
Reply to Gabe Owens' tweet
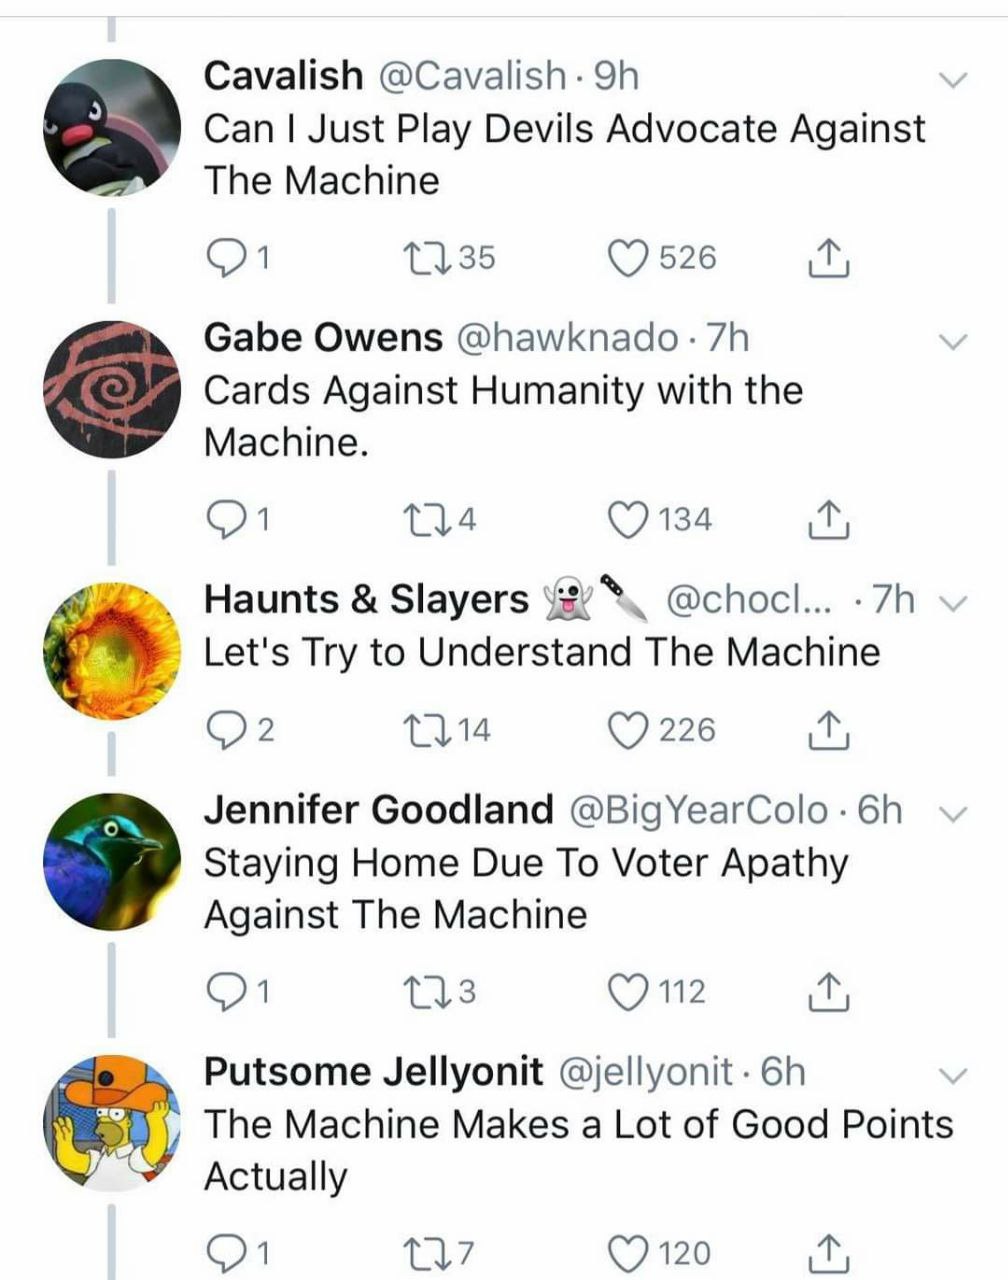pos(226,520)
